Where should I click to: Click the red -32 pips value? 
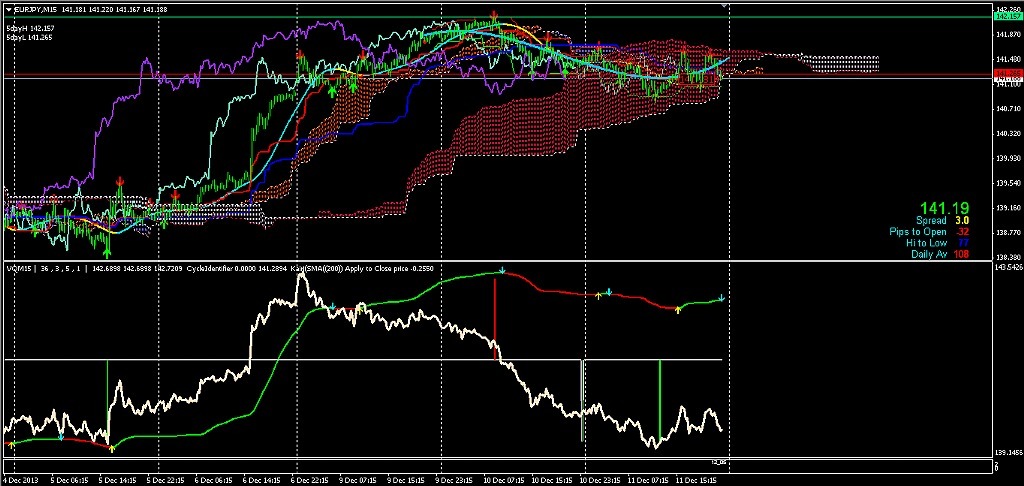click(x=961, y=232)
